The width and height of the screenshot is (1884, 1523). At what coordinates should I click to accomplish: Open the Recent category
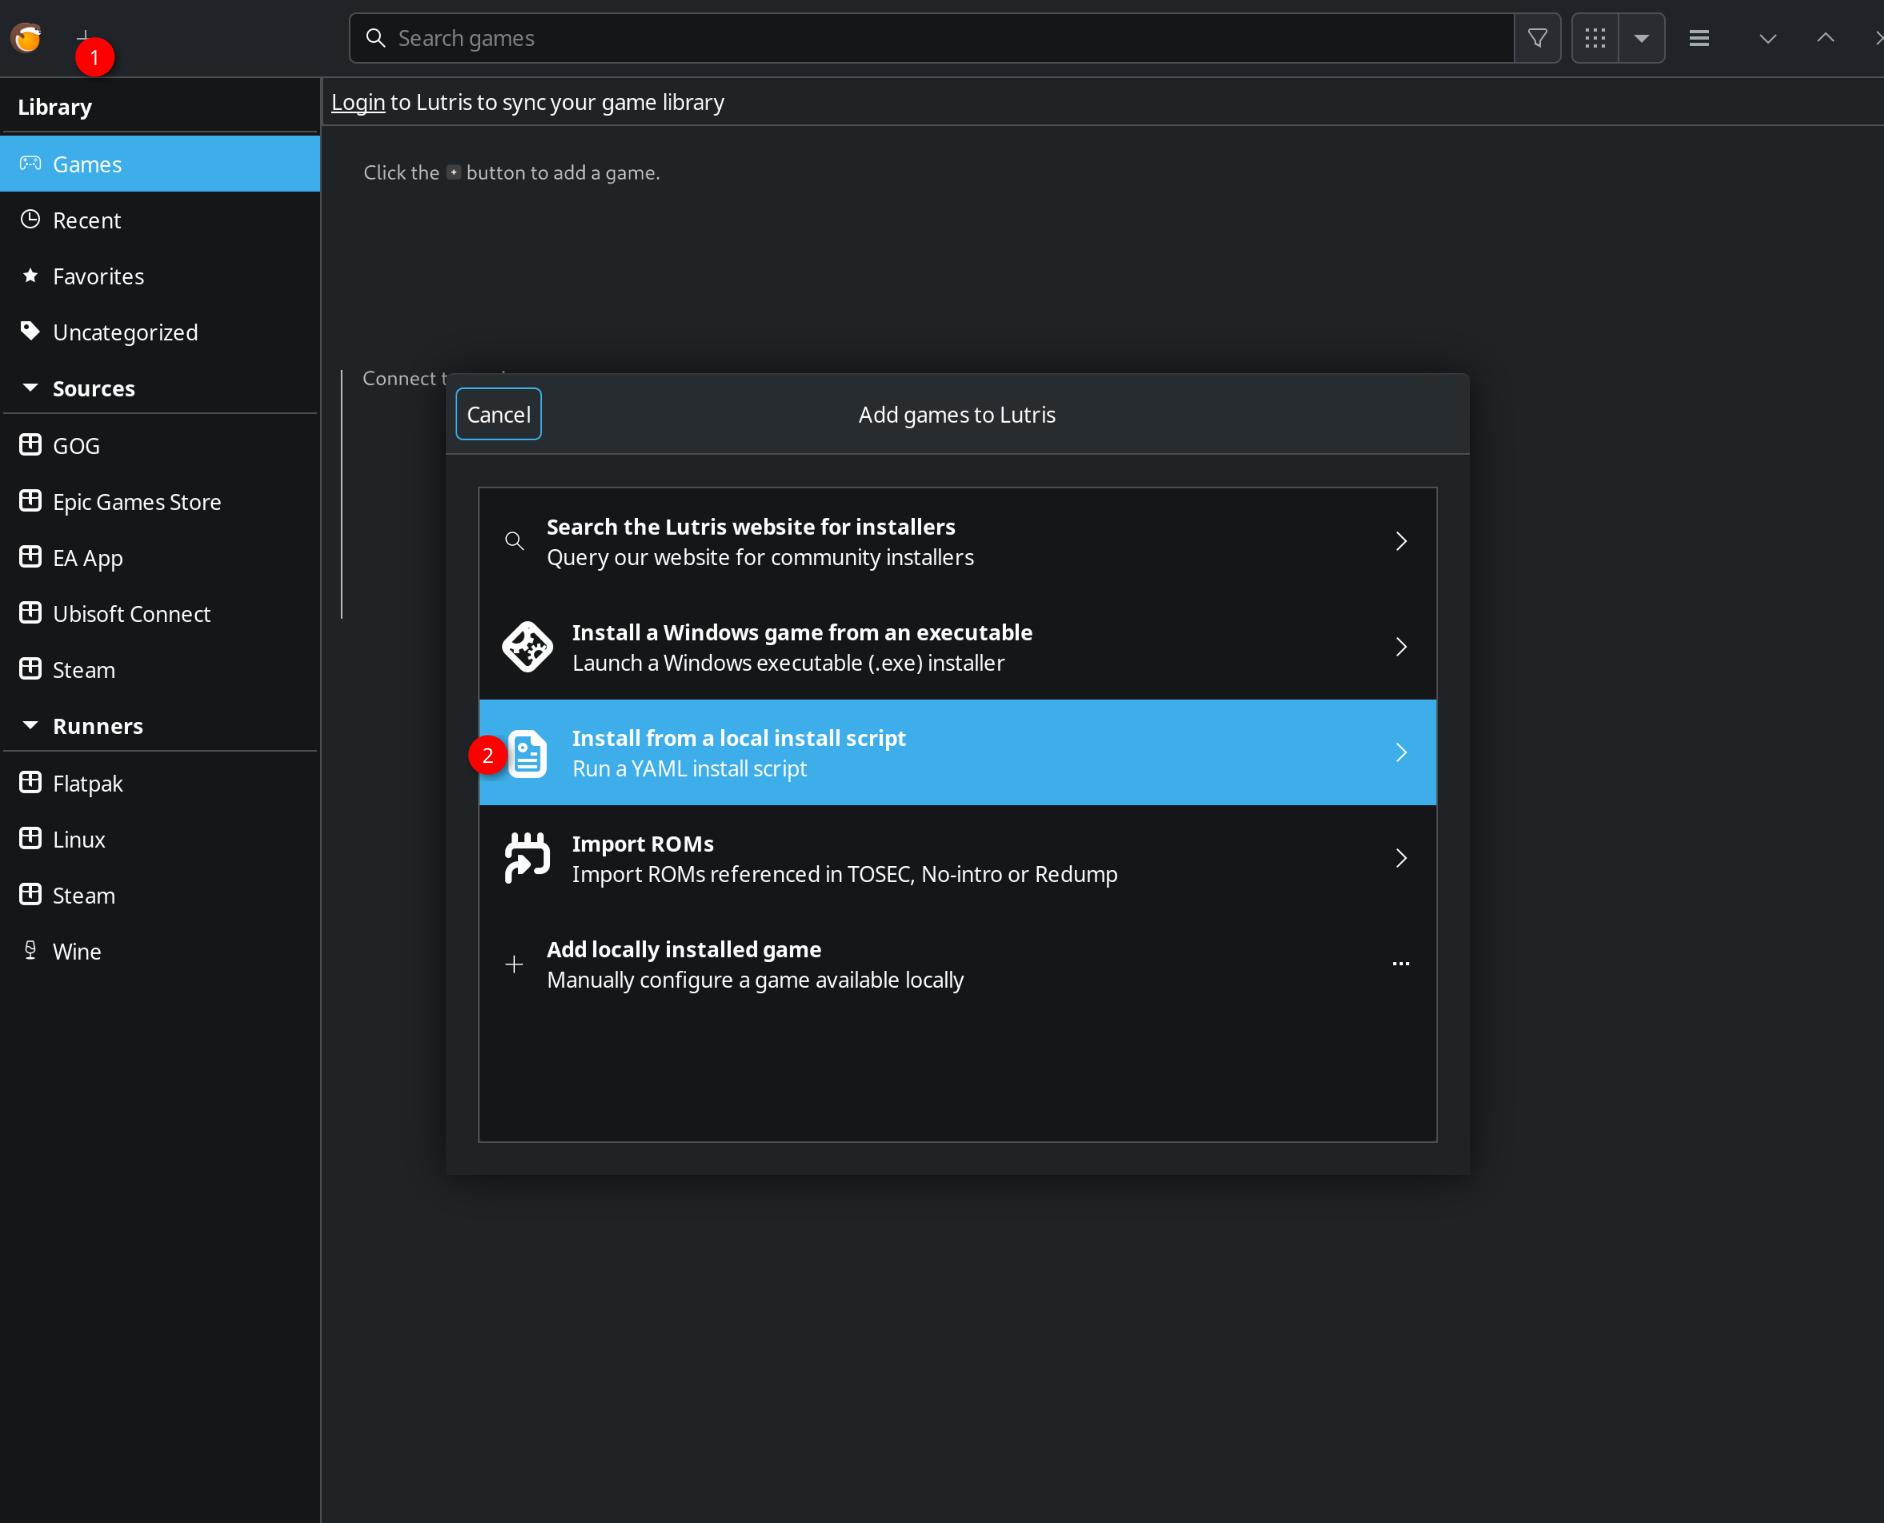click(x=160, y=220)
